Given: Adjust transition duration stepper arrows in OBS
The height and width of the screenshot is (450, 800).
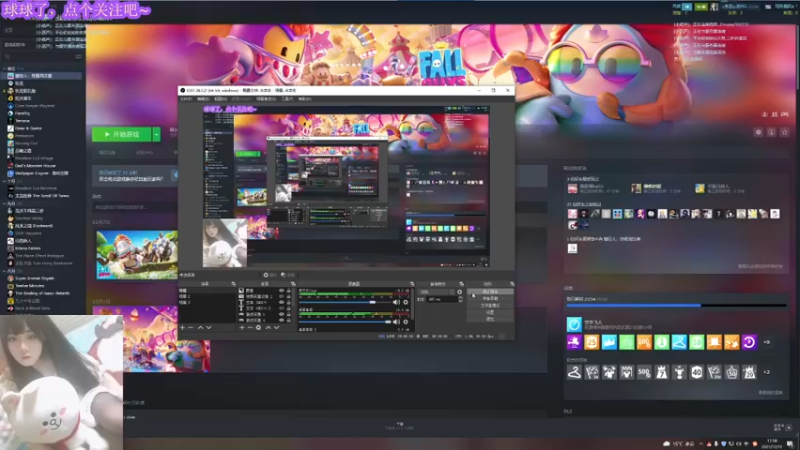Looking at the screenshot, I should 460,299.
